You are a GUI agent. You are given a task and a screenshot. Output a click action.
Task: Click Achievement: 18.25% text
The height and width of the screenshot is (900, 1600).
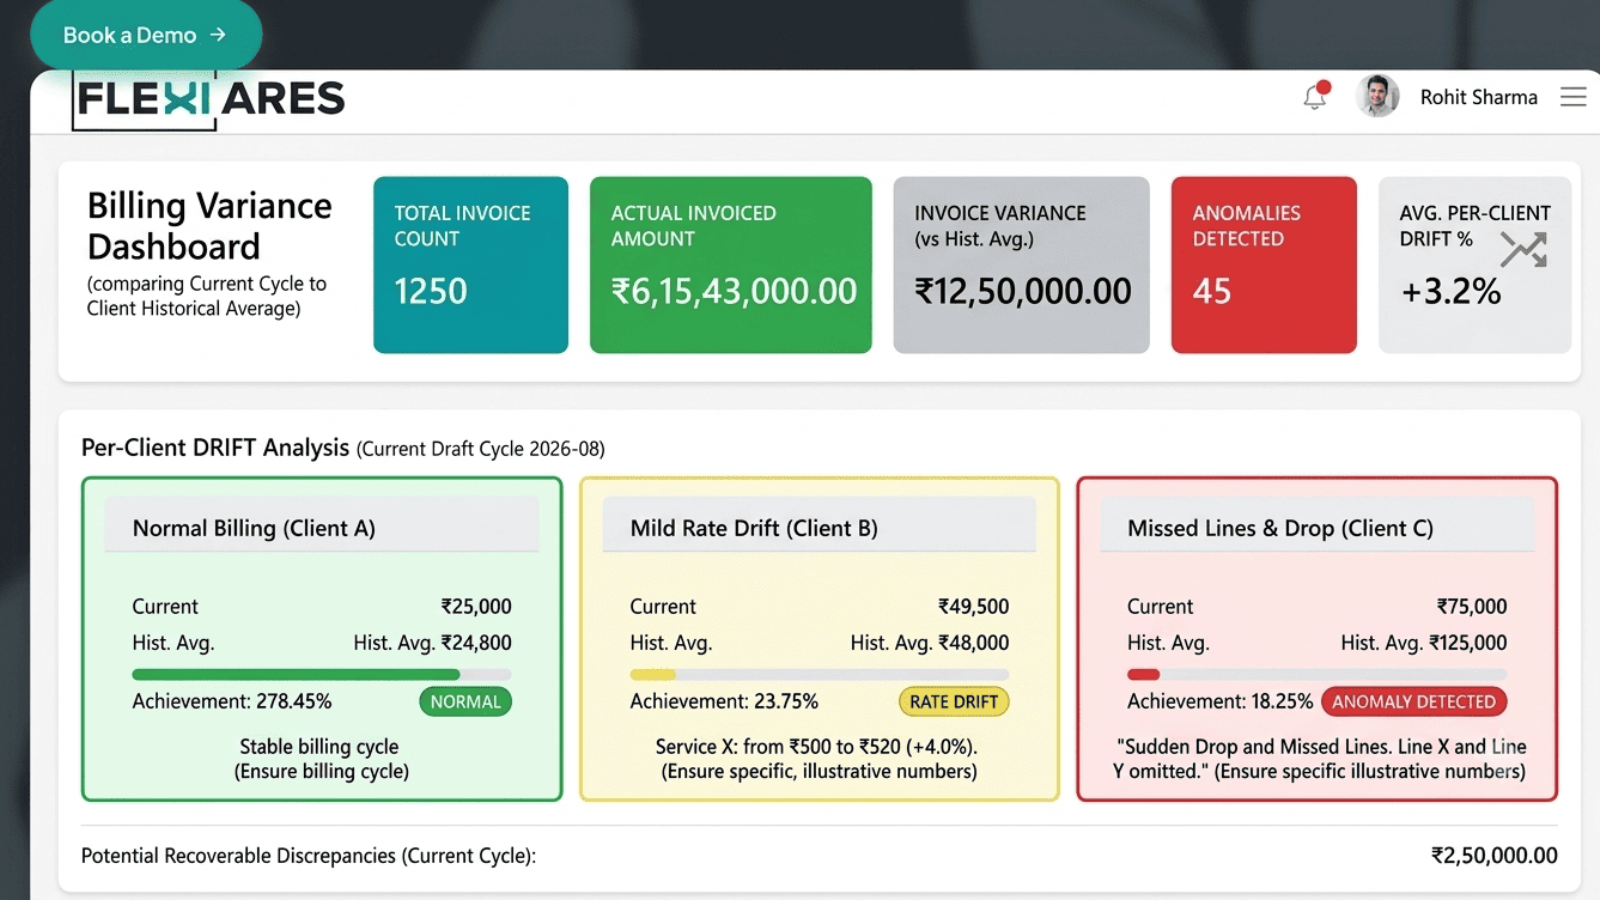[1219, 702]
